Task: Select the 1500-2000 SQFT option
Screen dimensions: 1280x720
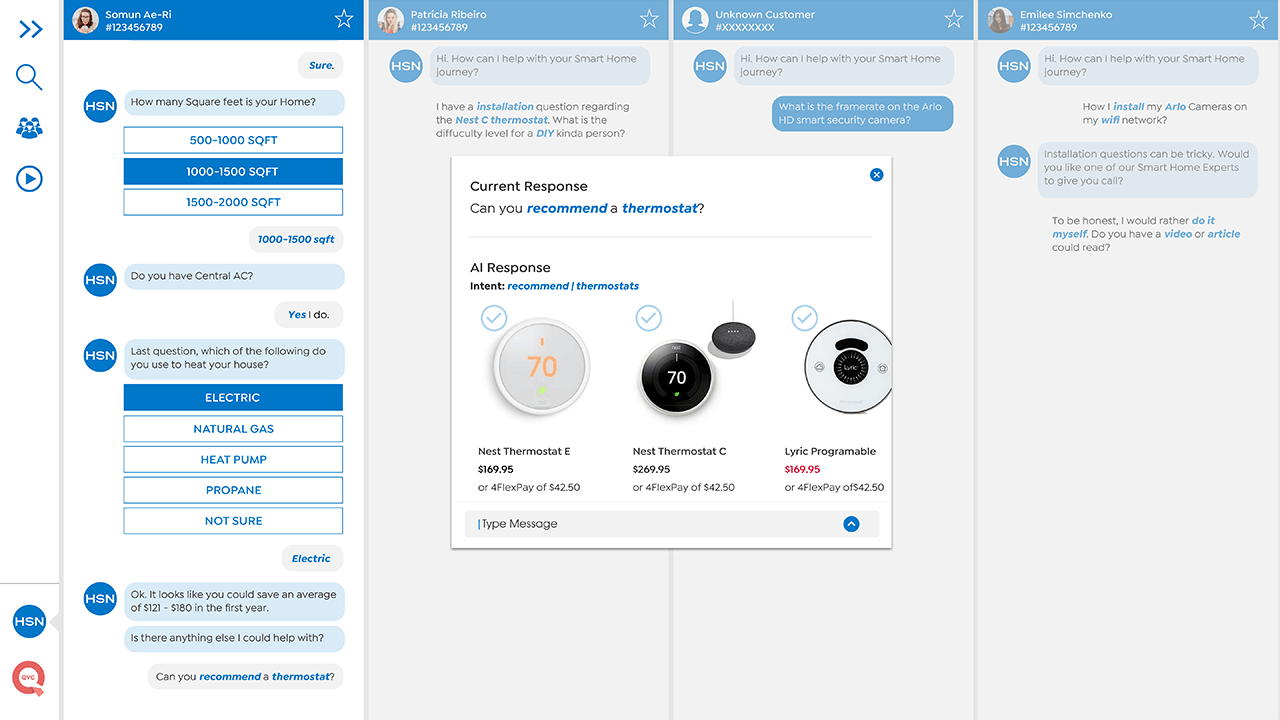Action: (x=233, y=202)
